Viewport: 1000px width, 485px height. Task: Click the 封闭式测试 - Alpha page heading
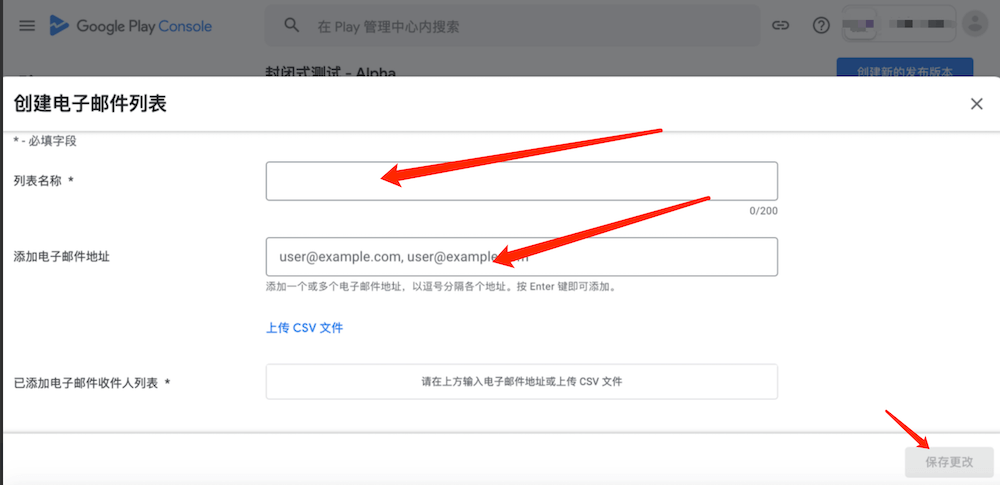pos(332,72)
